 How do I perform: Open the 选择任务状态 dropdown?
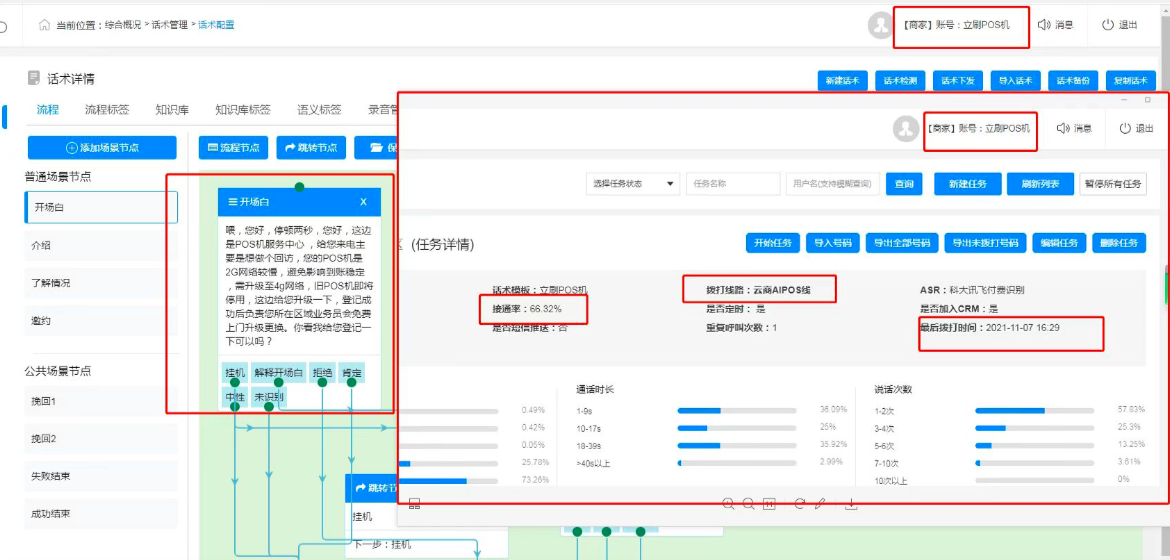point(632,184)
